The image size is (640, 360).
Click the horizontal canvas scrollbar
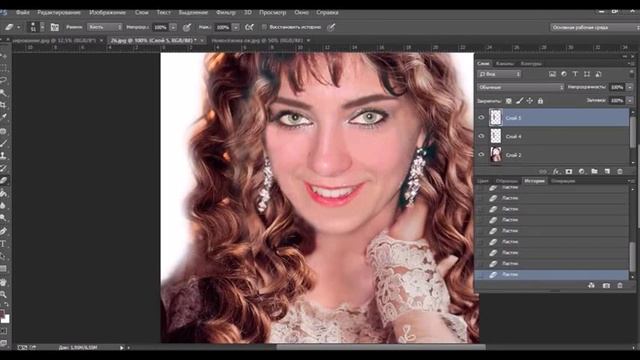[381, 347]
